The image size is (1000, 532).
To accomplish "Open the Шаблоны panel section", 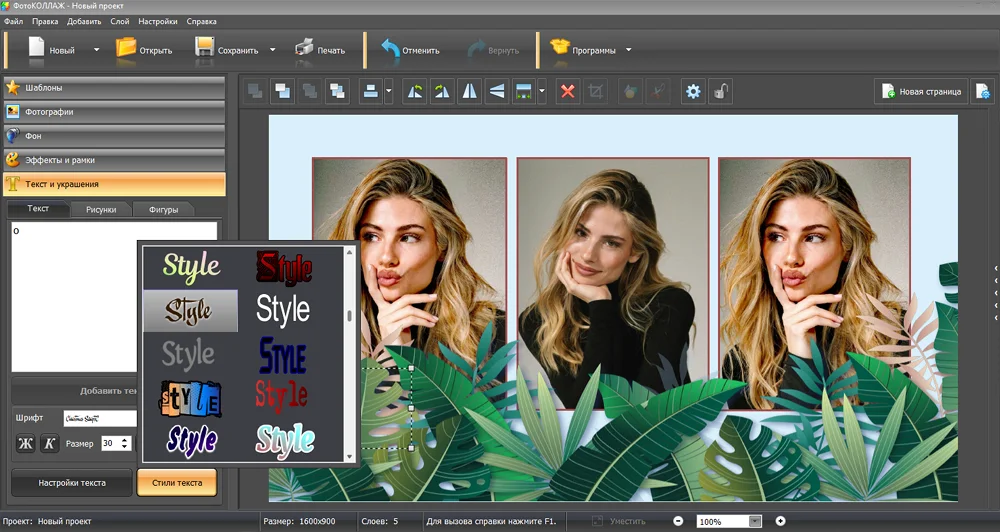I will 114,88.
